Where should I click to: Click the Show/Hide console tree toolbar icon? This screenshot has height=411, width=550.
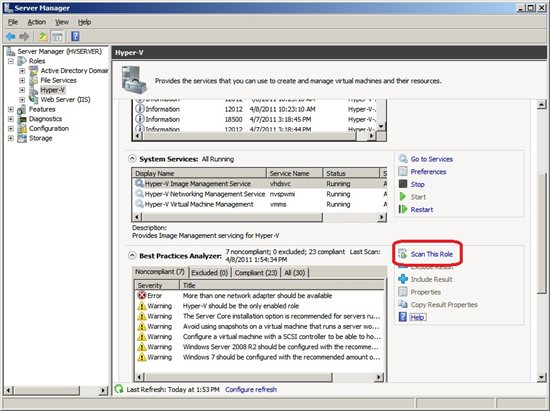[58, 36]
